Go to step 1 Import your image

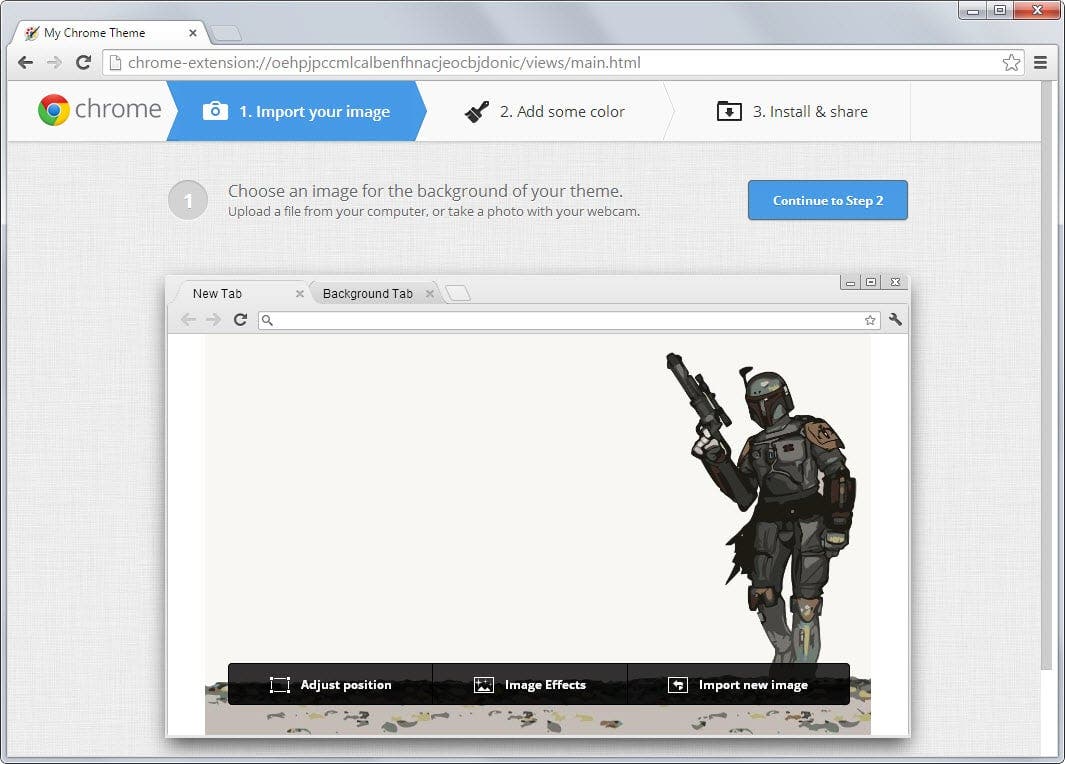coord(297,111)
